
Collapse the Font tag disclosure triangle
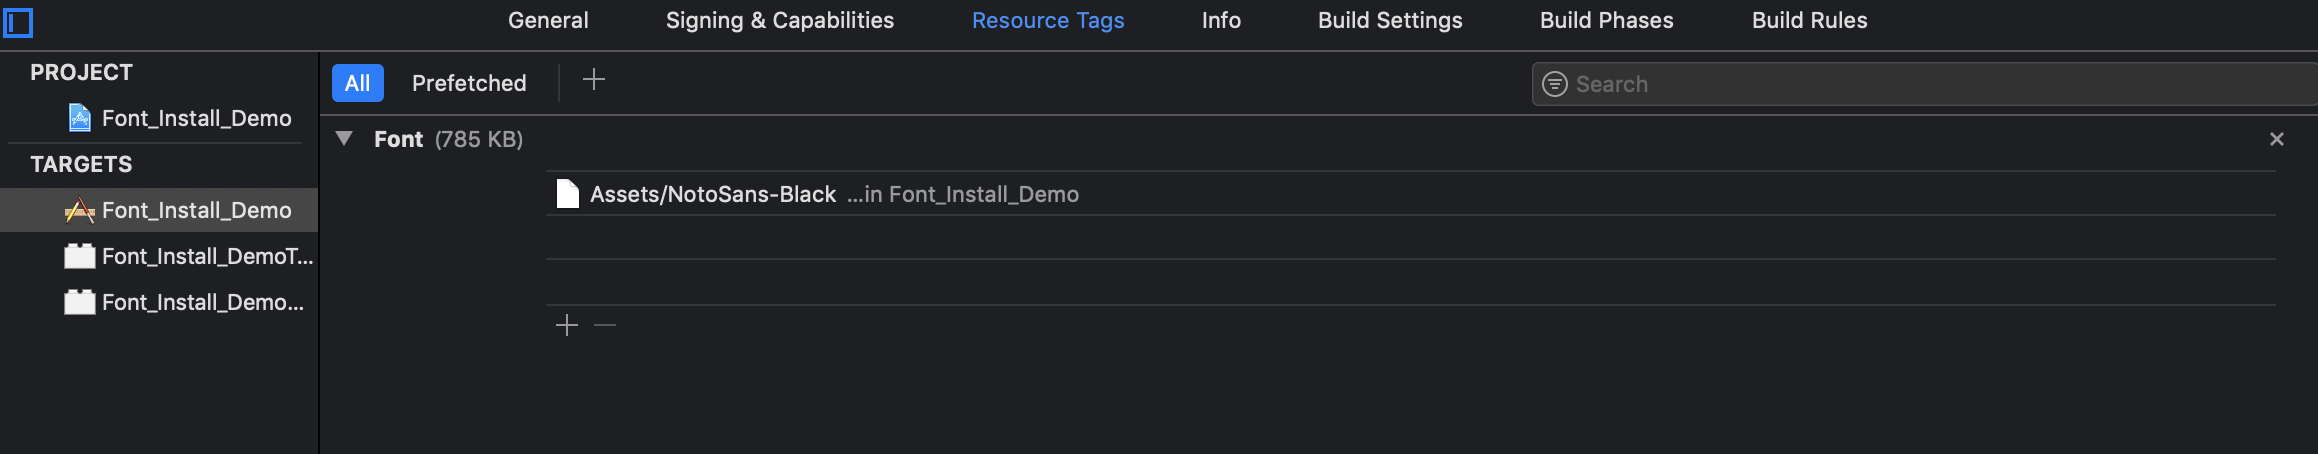point(344,139)
